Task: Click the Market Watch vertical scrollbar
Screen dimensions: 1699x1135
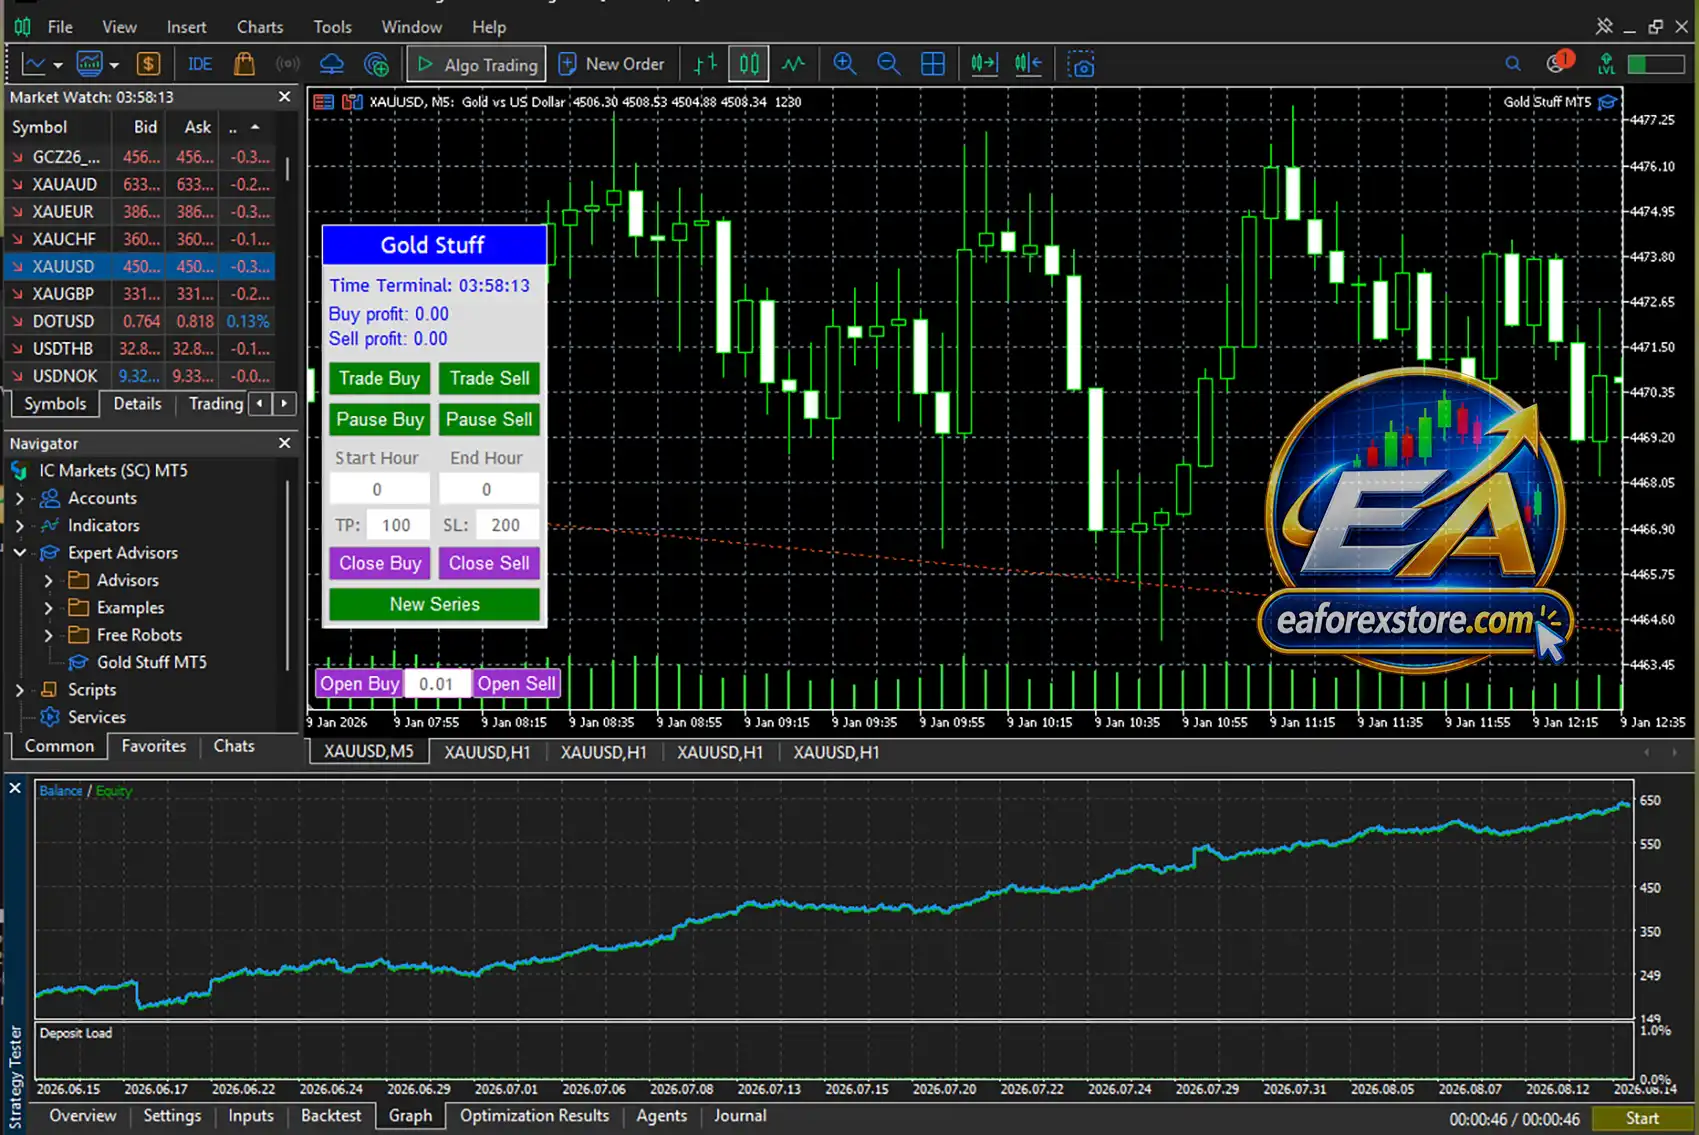Action: click(x=287, y=169)
